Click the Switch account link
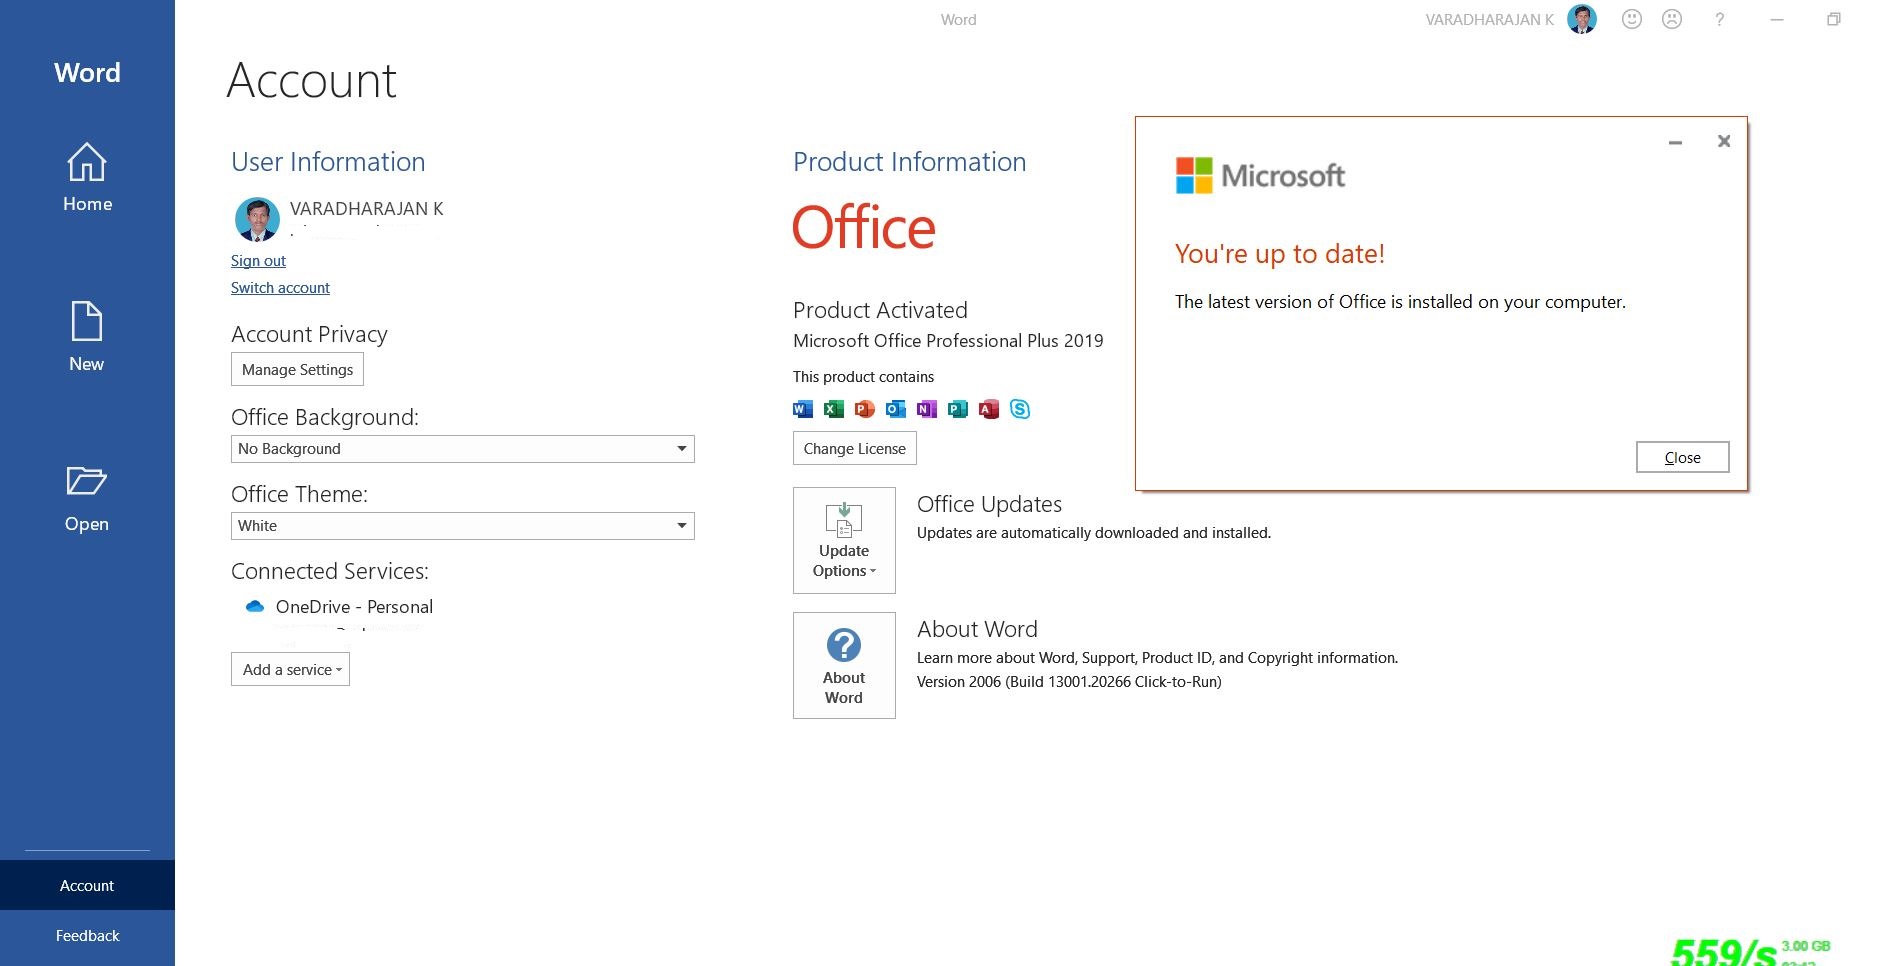The image size is (1883, 966). pos(280,288)
